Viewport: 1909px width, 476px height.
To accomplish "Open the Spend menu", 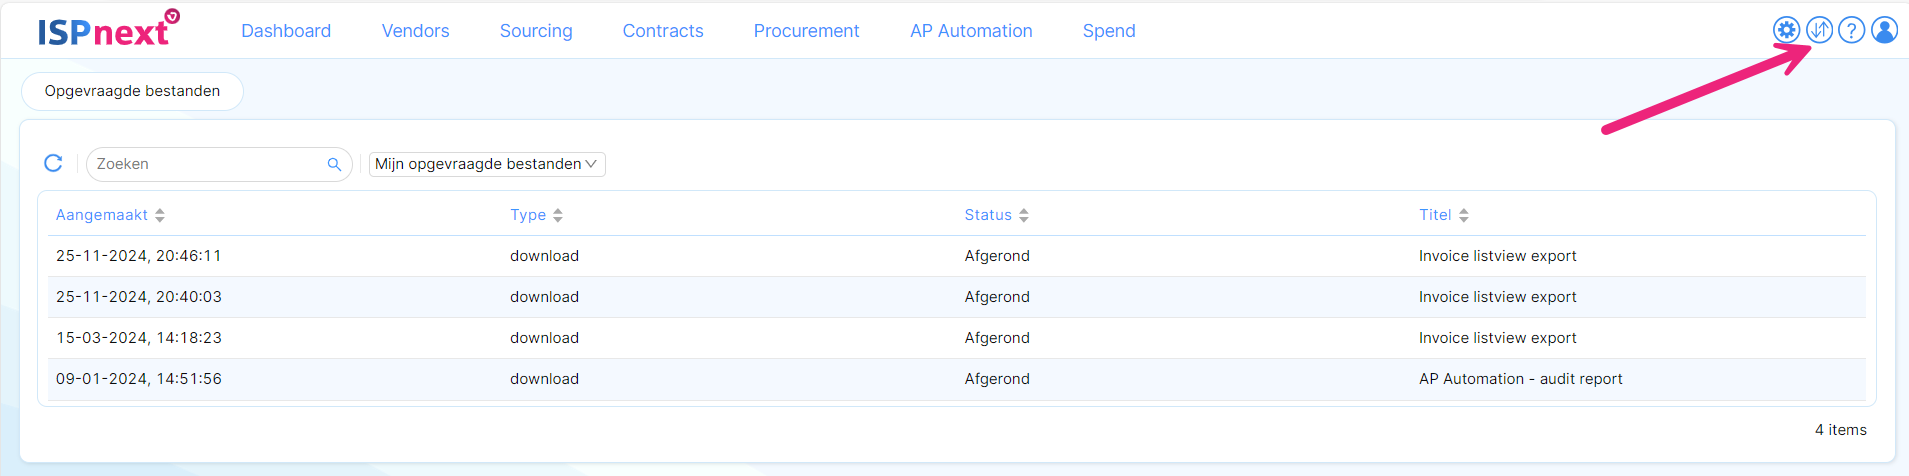I will click(1109, 31).
